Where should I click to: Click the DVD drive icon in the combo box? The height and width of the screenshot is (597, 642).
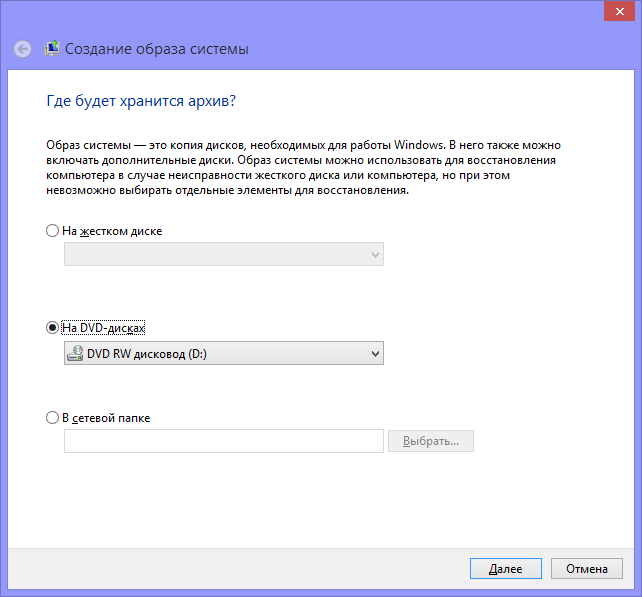coord(75,353)
